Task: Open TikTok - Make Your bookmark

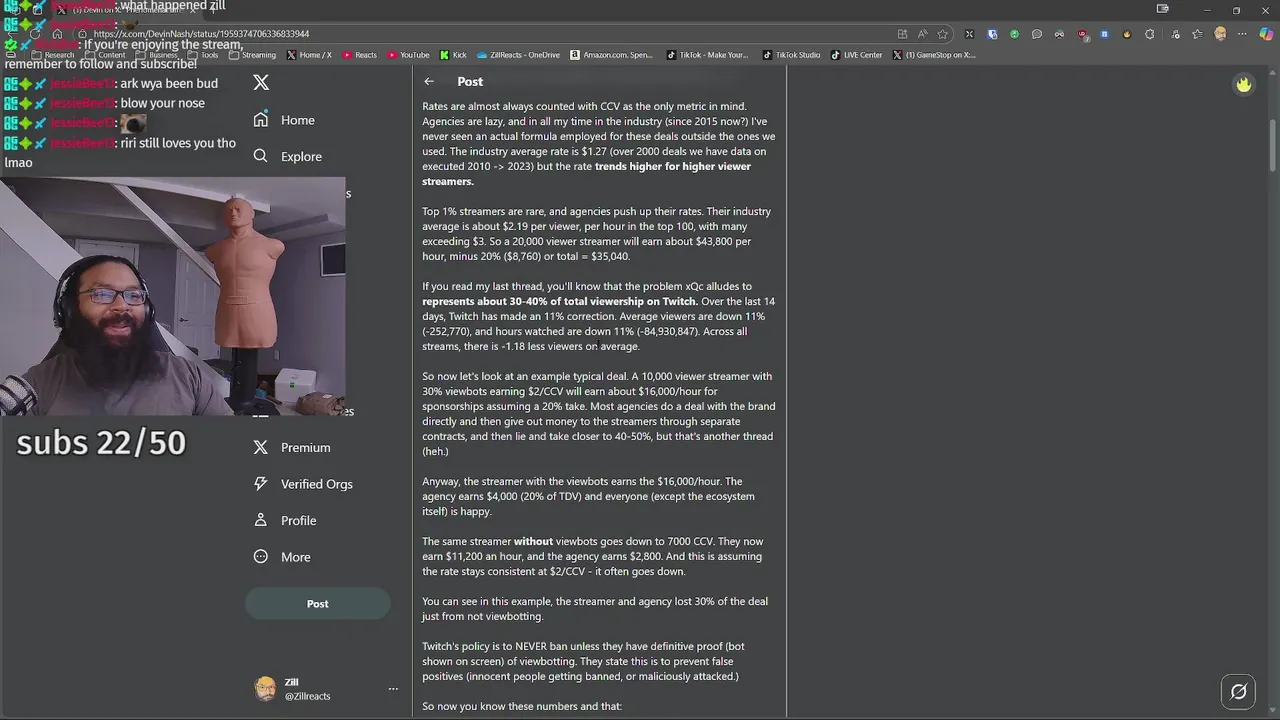Action: click(707, 55)
